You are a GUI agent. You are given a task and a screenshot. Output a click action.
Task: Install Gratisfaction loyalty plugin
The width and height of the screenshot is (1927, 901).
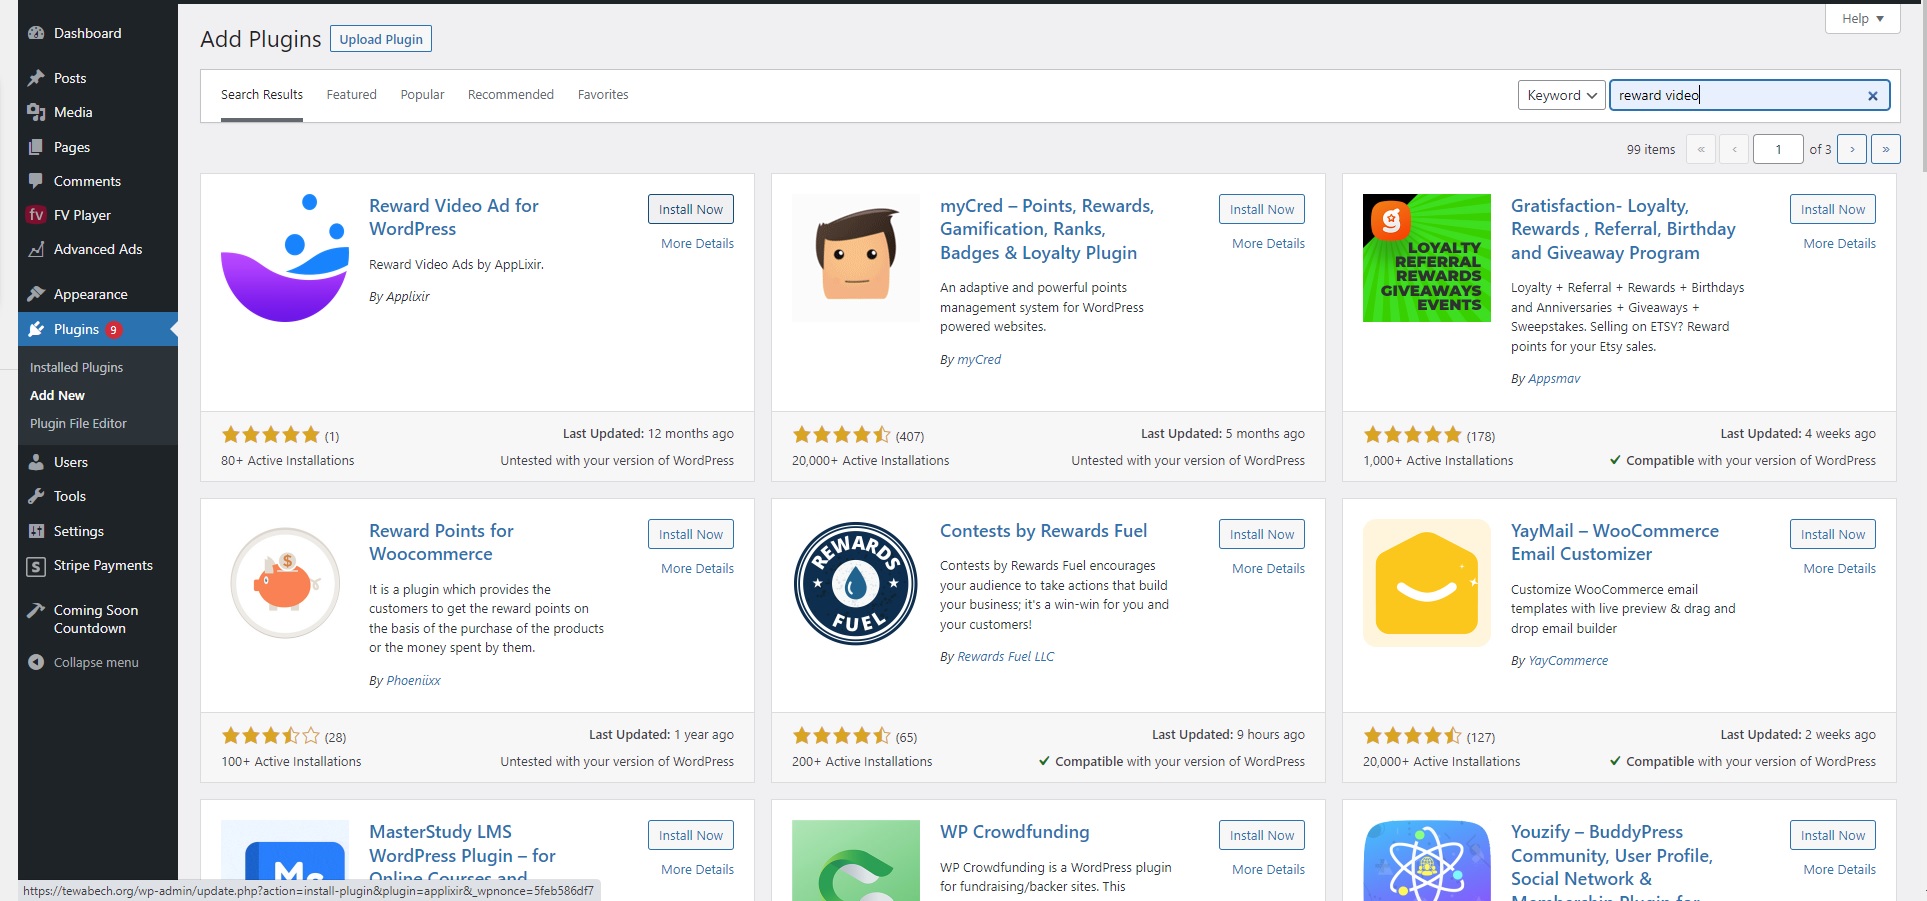(1832, 209)
